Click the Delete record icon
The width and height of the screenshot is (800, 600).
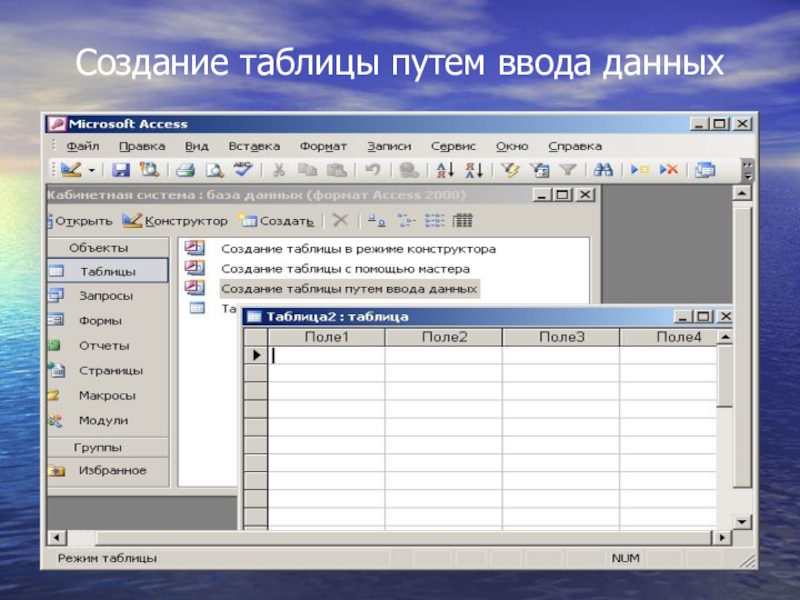pyautogui.click(x=668, y=169)
